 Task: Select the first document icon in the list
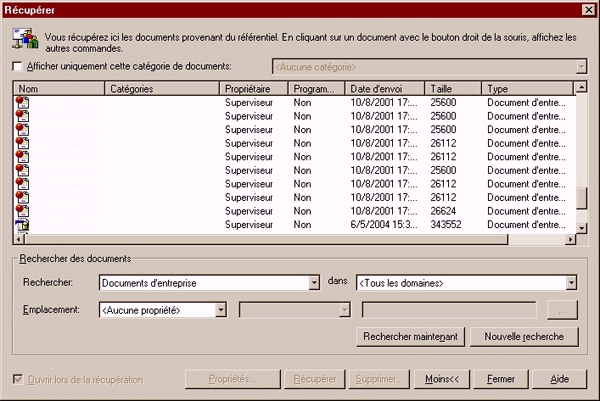(x=22, y=102)
